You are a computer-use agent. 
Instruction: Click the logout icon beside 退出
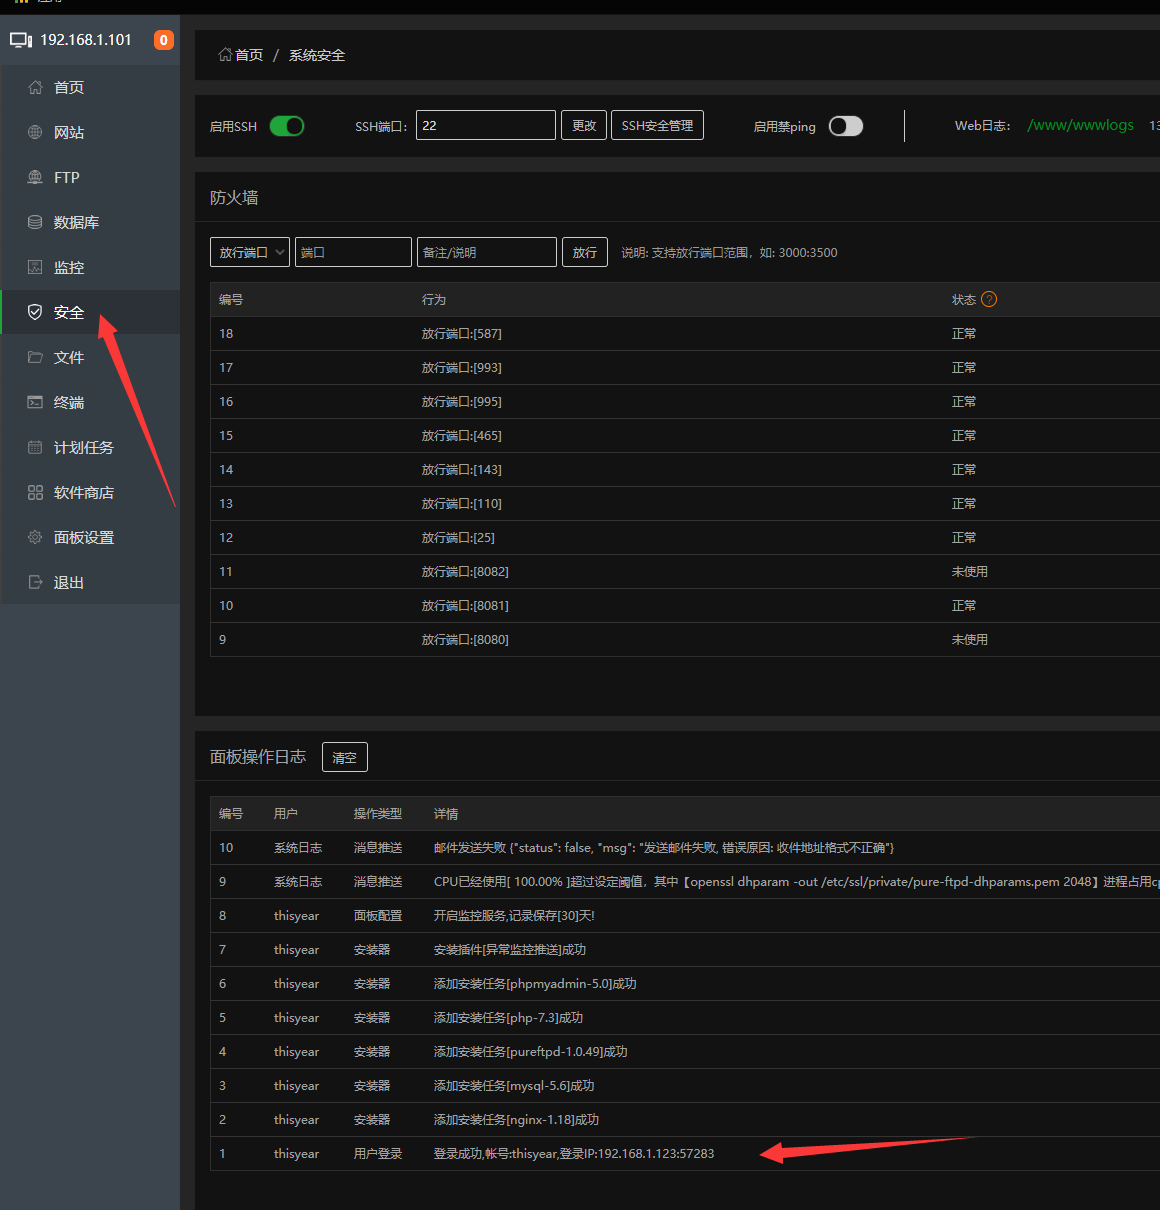35,583
